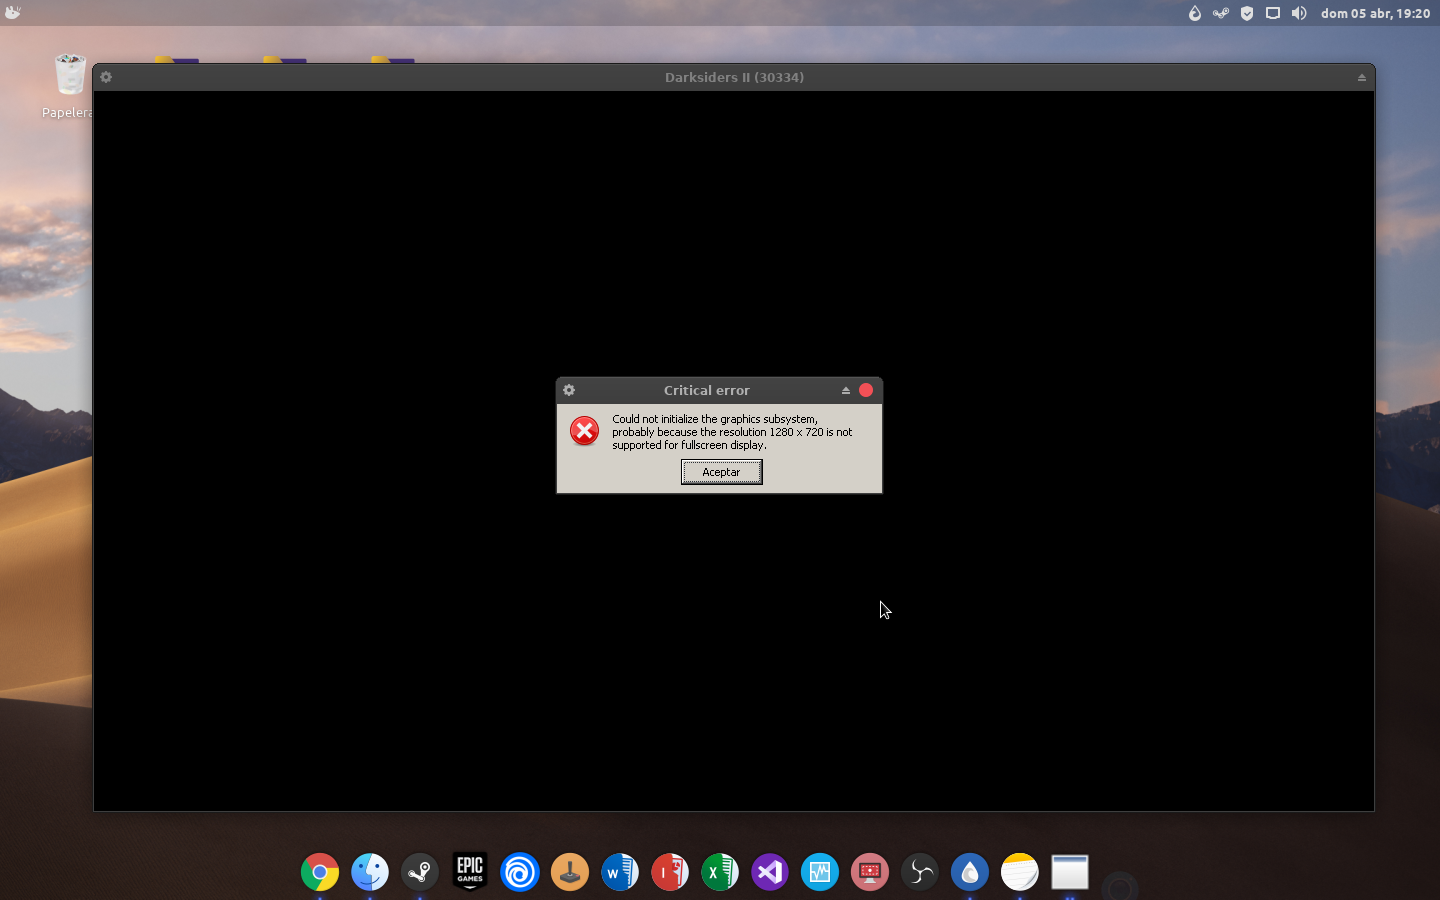Open the blue water drop app in dock

(970, 872)
